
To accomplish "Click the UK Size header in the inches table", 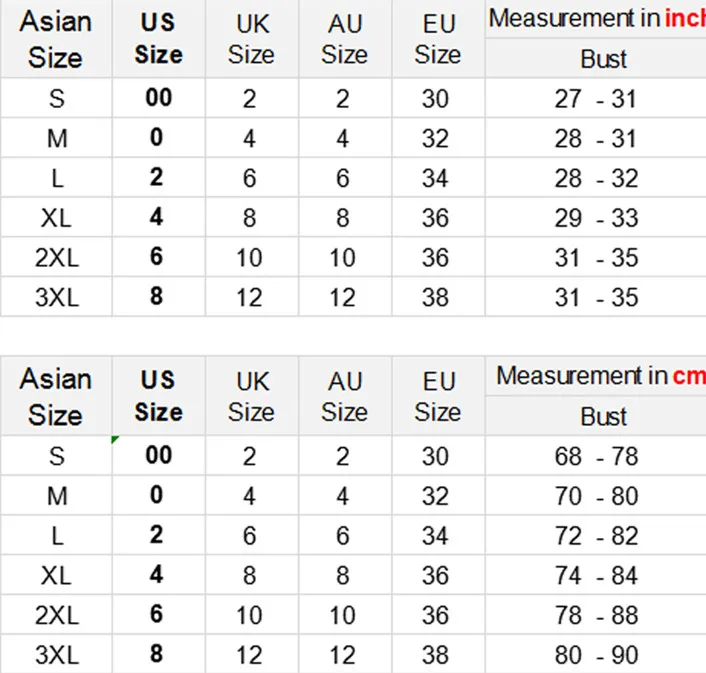I will 252,39.
